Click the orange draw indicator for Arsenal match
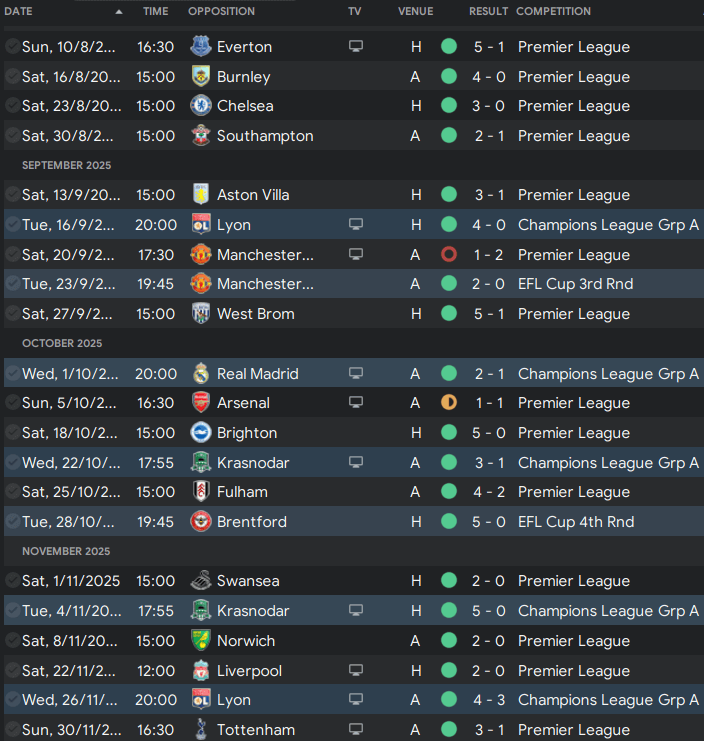Image resolution: width=704 pixels, height=741 pixels. point(448,403)
